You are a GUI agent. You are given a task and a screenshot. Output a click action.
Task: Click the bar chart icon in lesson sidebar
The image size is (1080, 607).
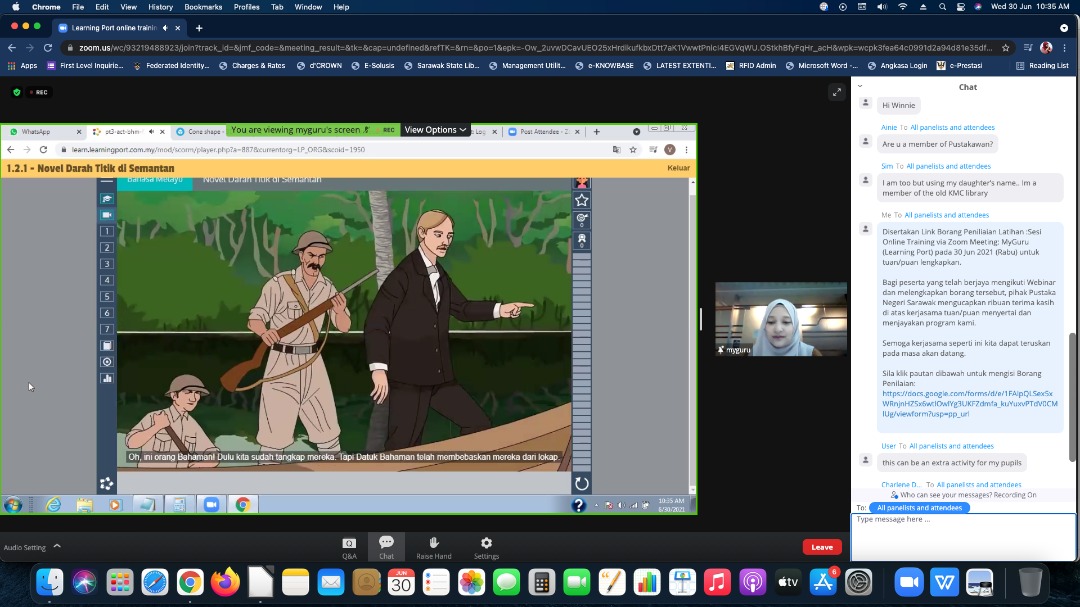[107, 378]
